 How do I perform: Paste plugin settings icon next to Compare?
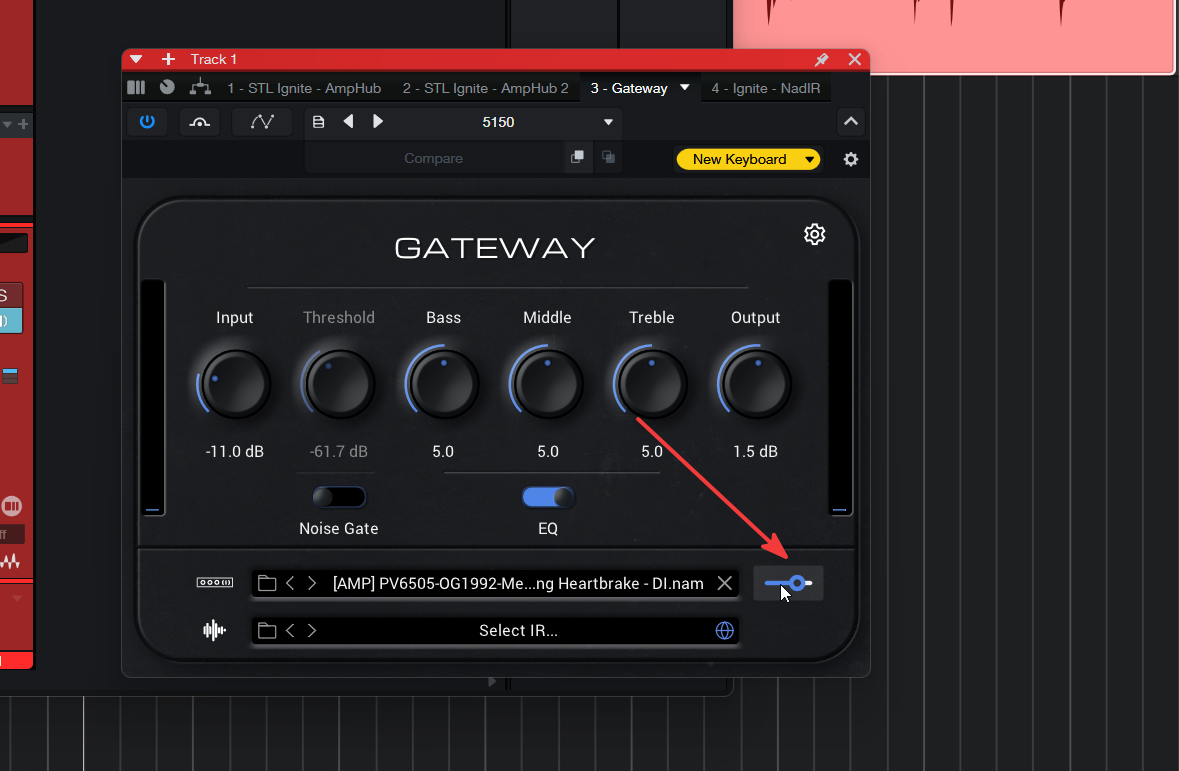(x=608, y=156)
